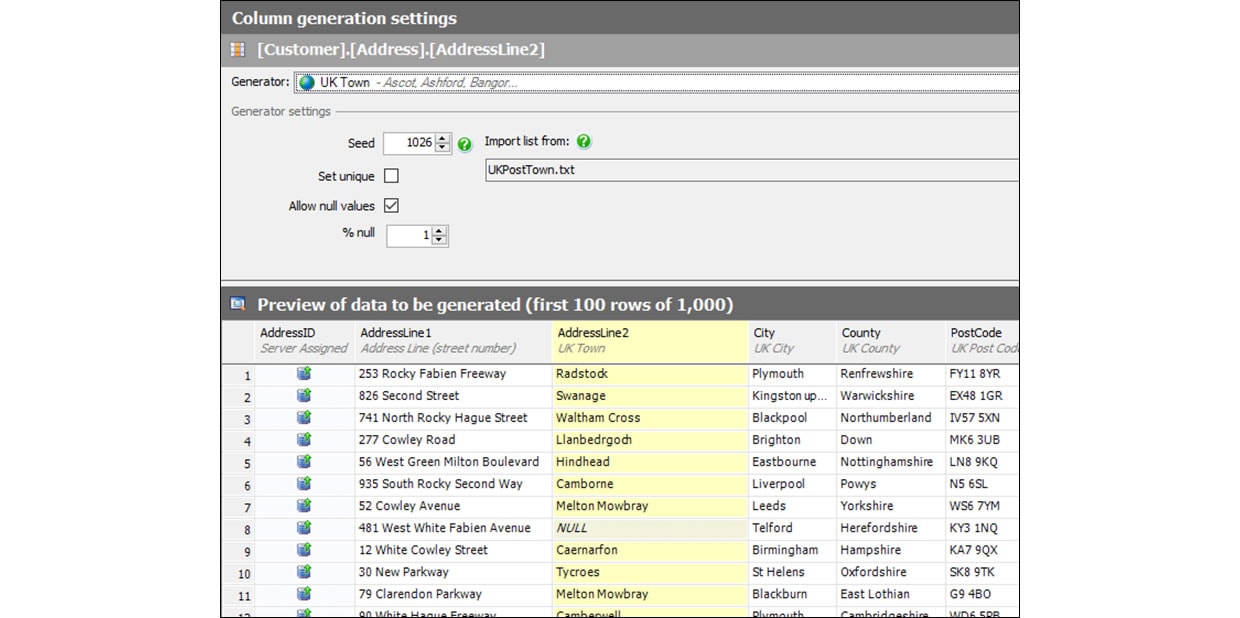Click the Seed input field showing 1026
This screenshot has width=1240, height=618.
(x=410, y=143)
